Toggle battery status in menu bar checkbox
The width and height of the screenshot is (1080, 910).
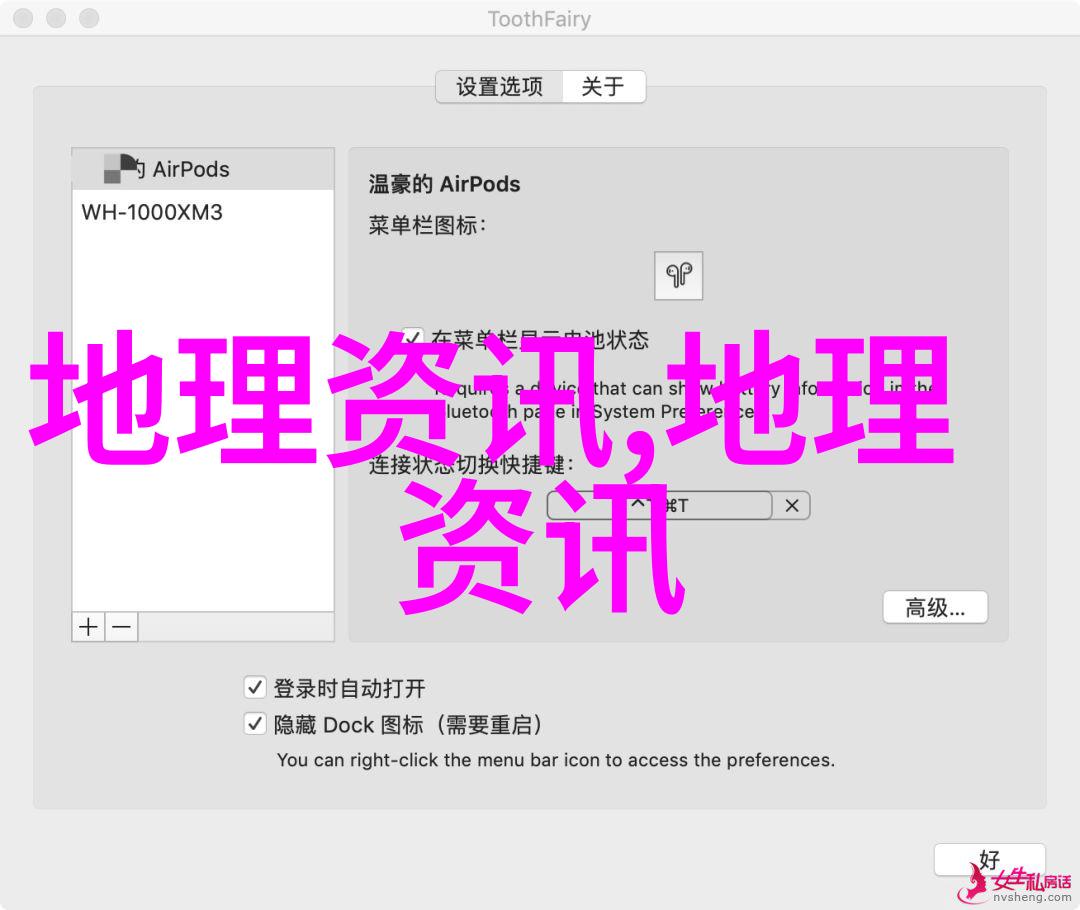(413, 338)
